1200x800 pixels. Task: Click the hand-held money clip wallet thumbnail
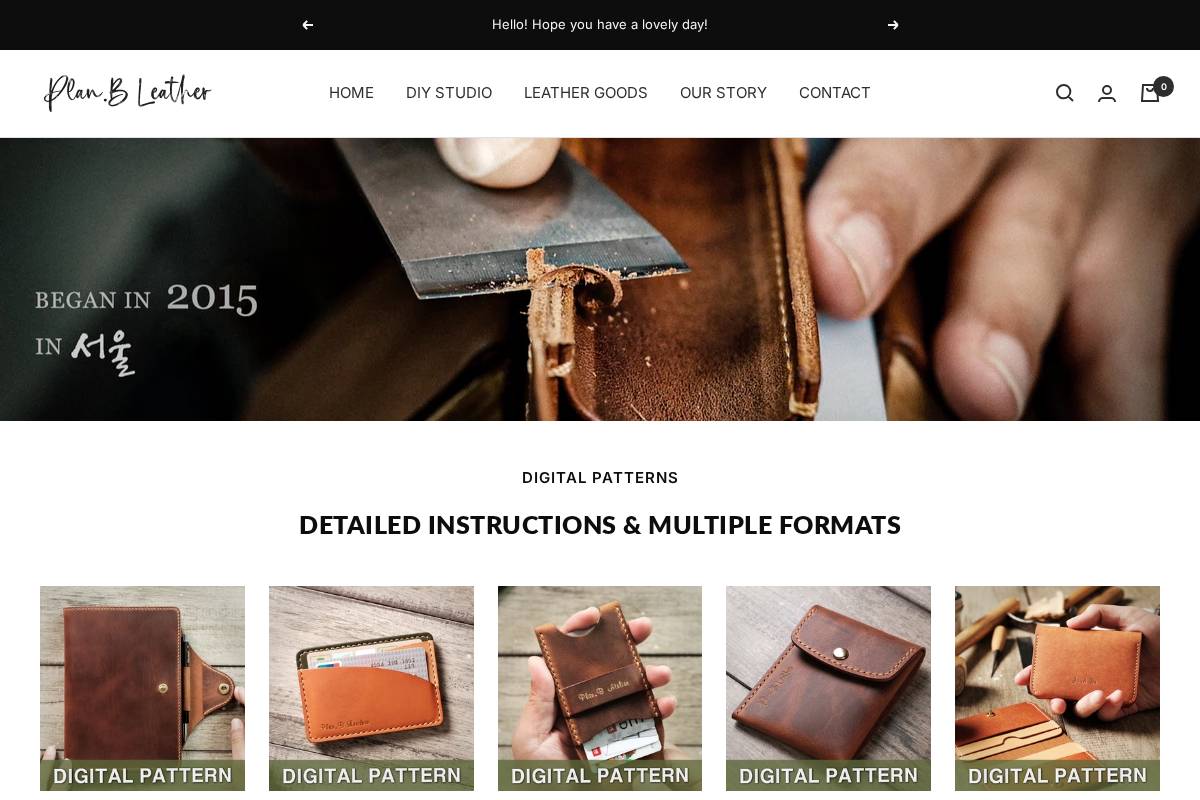[x=600, y=689]
